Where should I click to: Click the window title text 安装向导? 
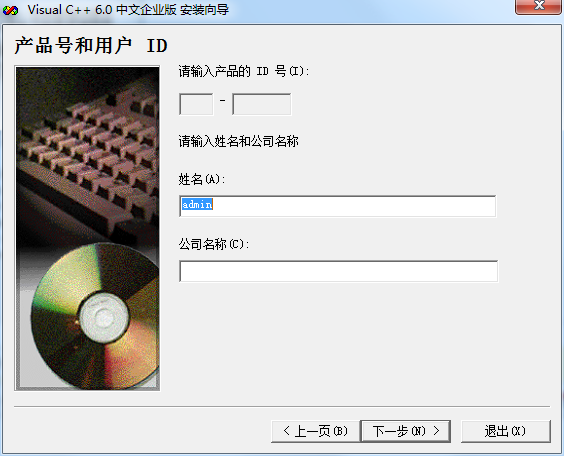(x=204, y=10)
